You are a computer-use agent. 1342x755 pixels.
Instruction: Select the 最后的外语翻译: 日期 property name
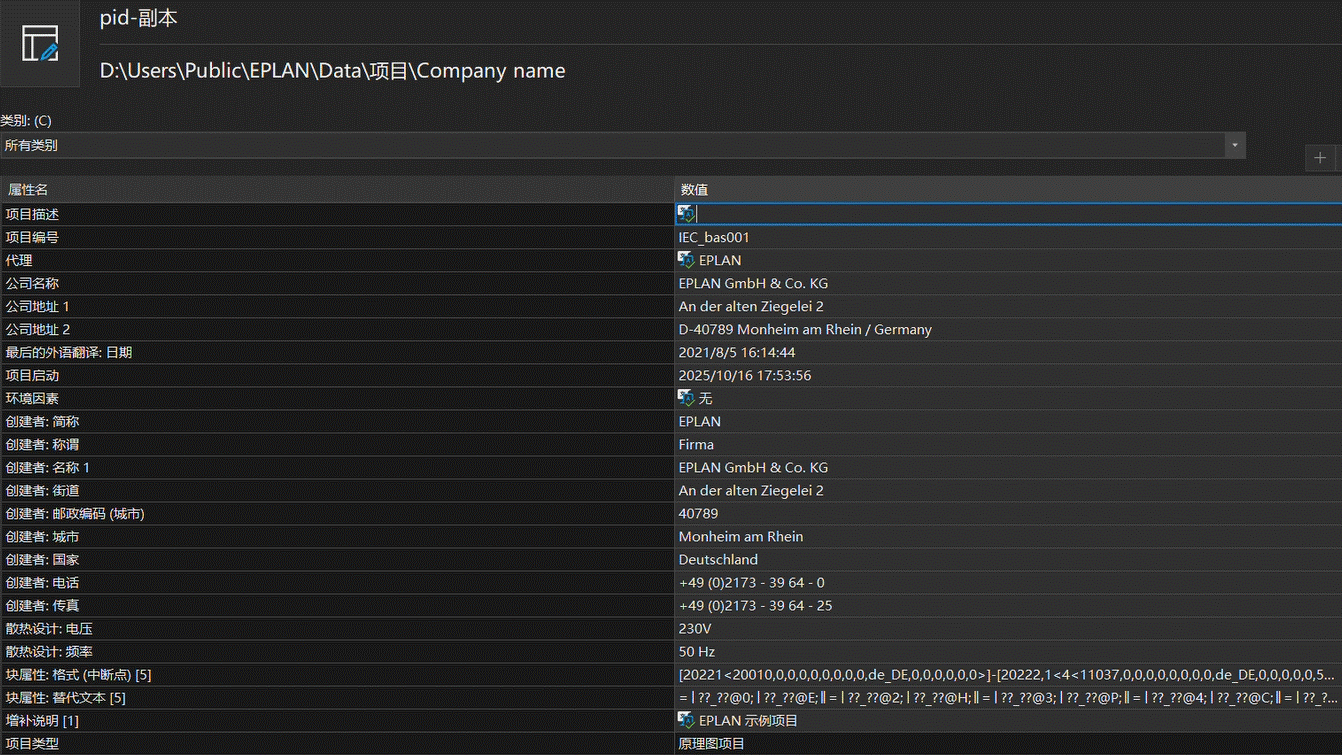click(69, 352)
